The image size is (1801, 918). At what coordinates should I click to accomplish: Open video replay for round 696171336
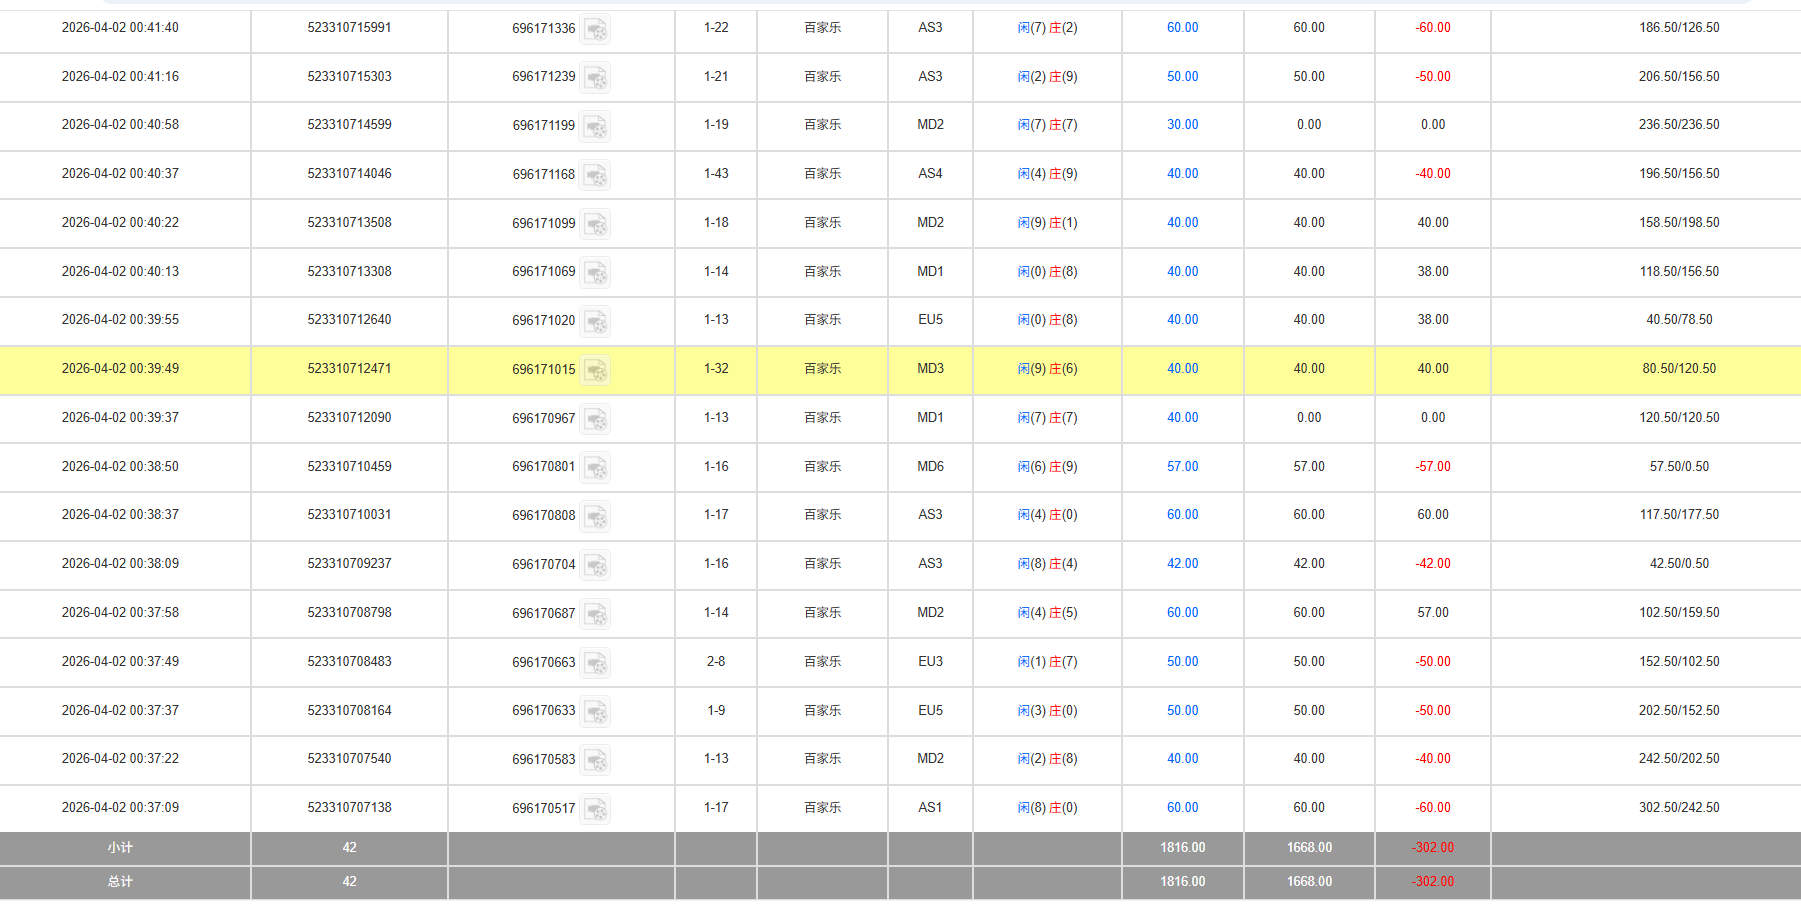pos(596,30)
